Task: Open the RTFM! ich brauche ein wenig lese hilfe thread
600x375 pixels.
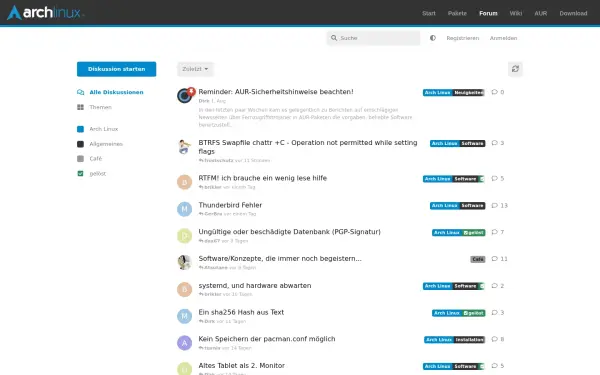Action: pos(262,178)
